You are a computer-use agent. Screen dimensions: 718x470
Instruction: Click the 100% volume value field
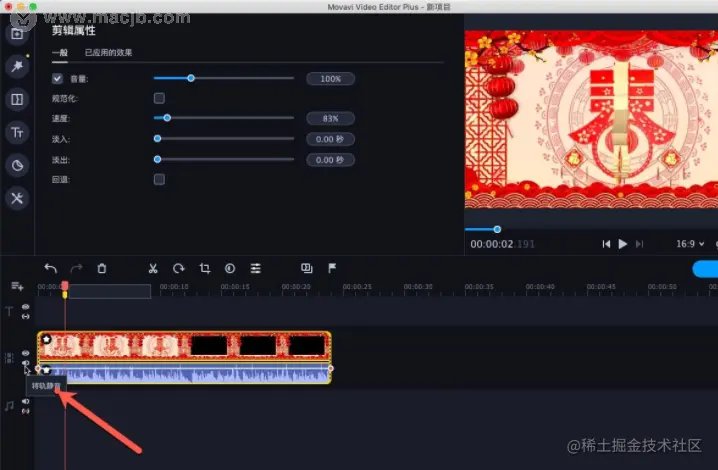[330, 79]
